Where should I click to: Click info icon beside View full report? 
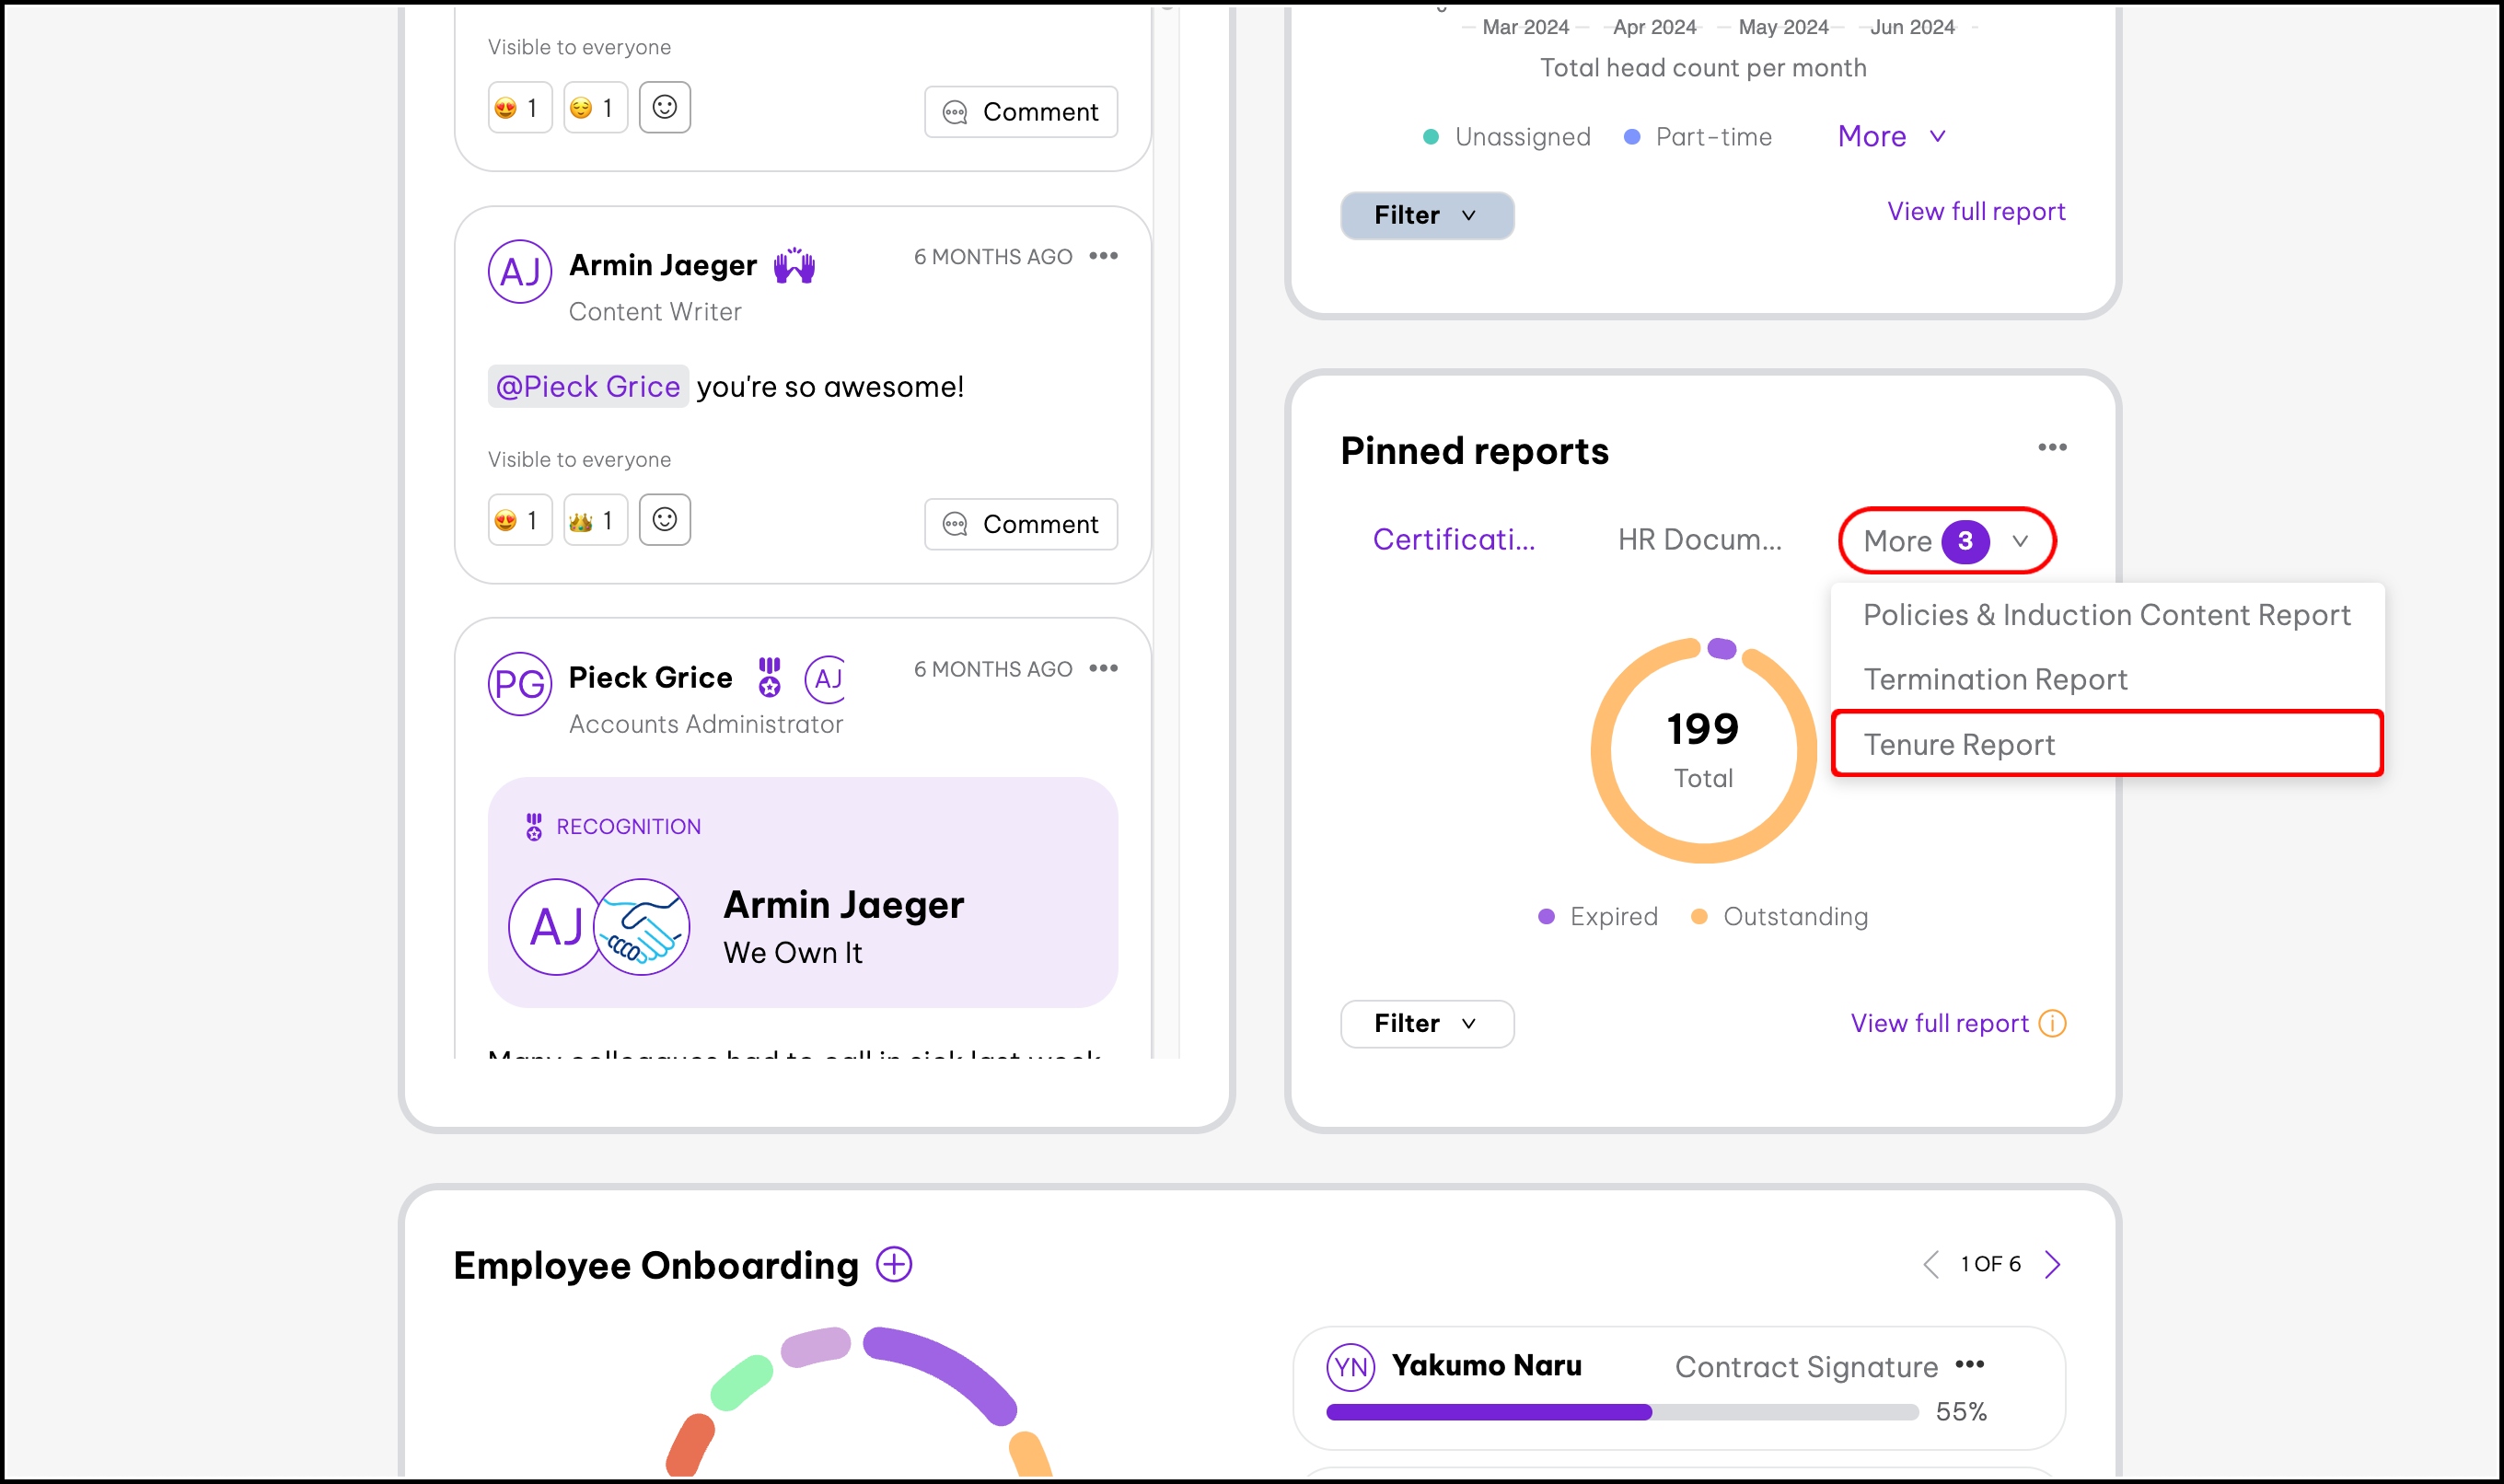click(2052, 1023)
